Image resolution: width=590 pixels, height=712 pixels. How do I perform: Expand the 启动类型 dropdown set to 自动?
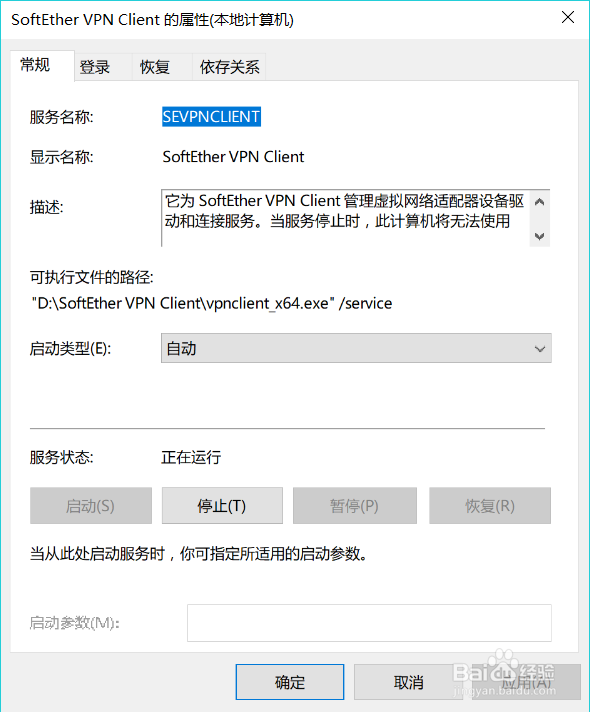[x=356, y=348]
